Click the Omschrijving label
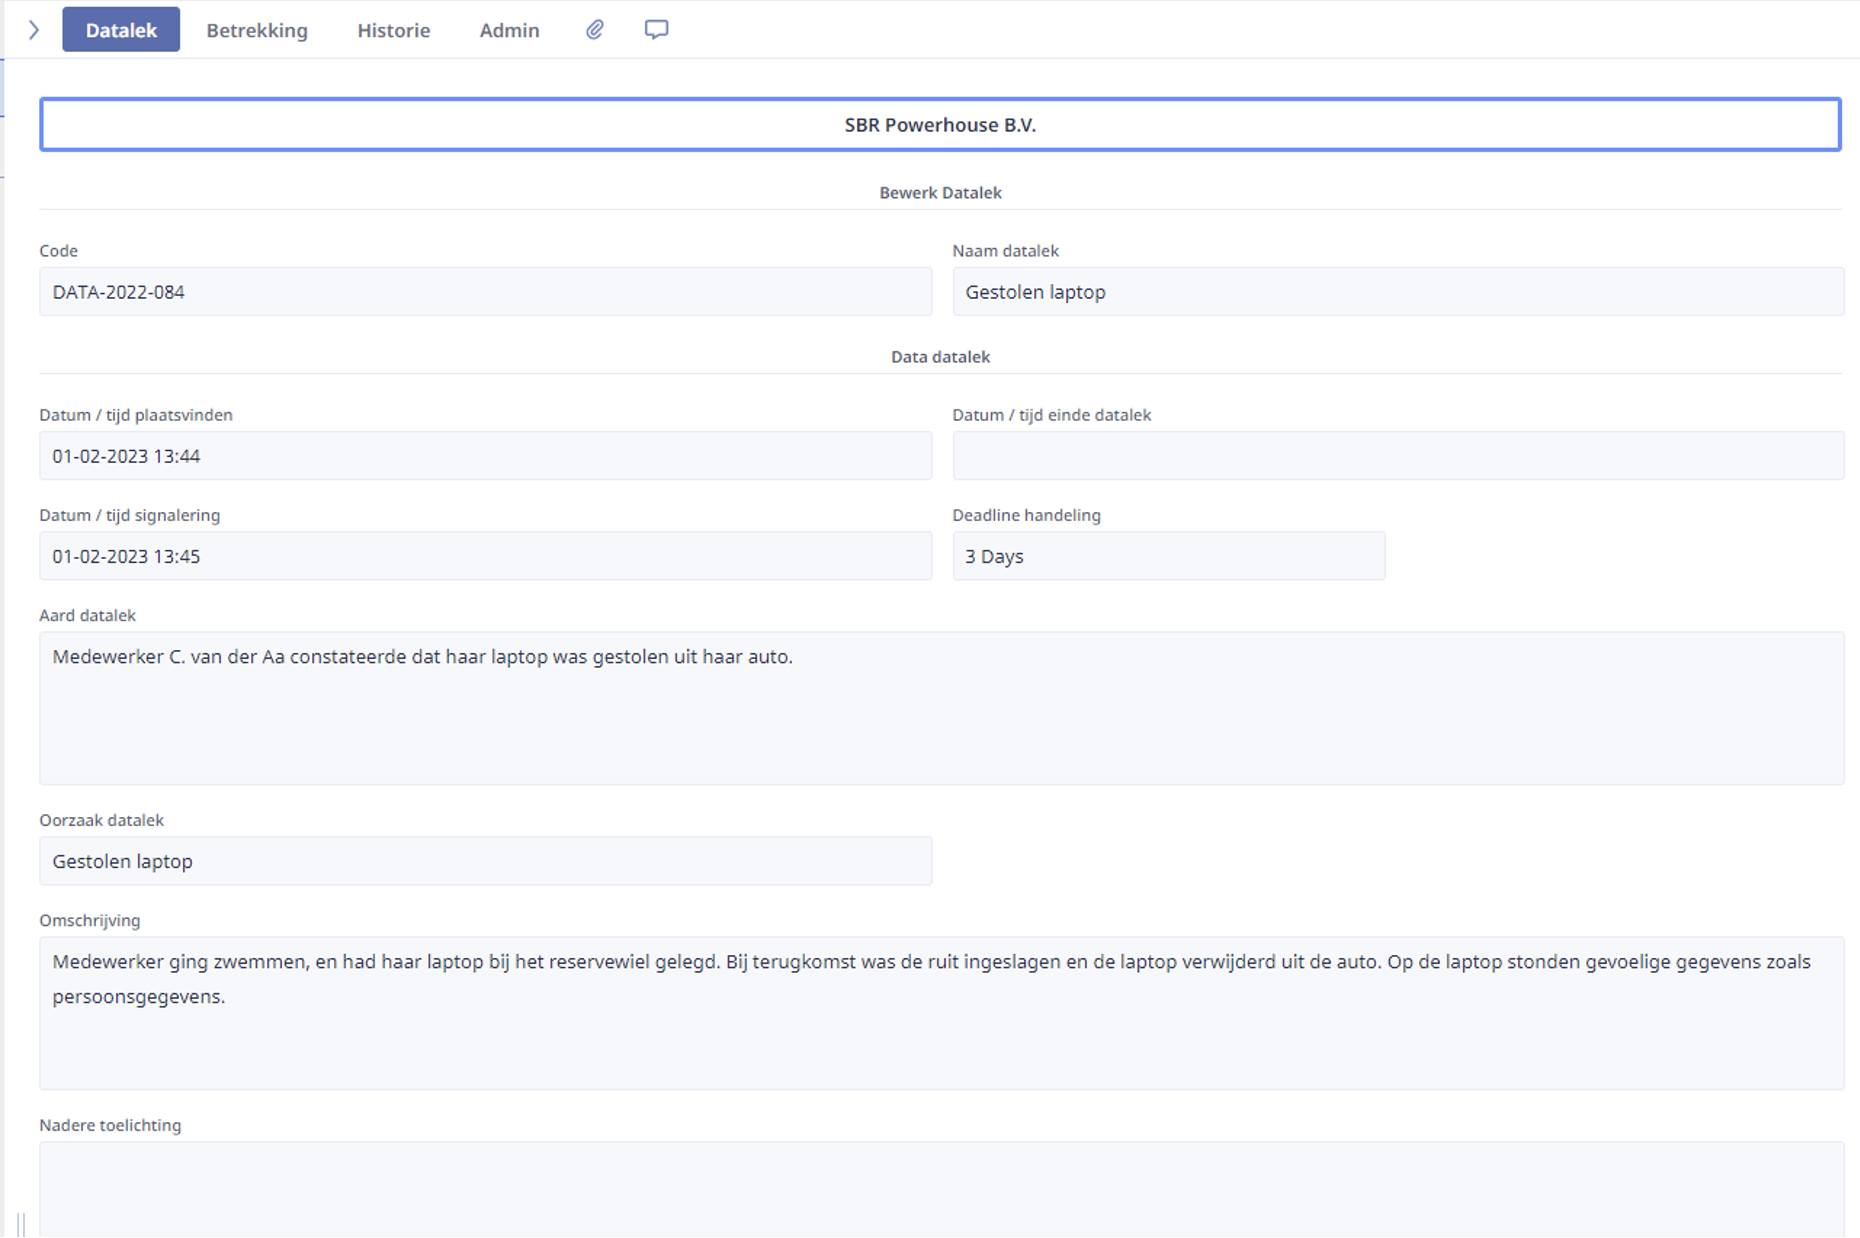 pyautogui.click(x=90, y=921)
